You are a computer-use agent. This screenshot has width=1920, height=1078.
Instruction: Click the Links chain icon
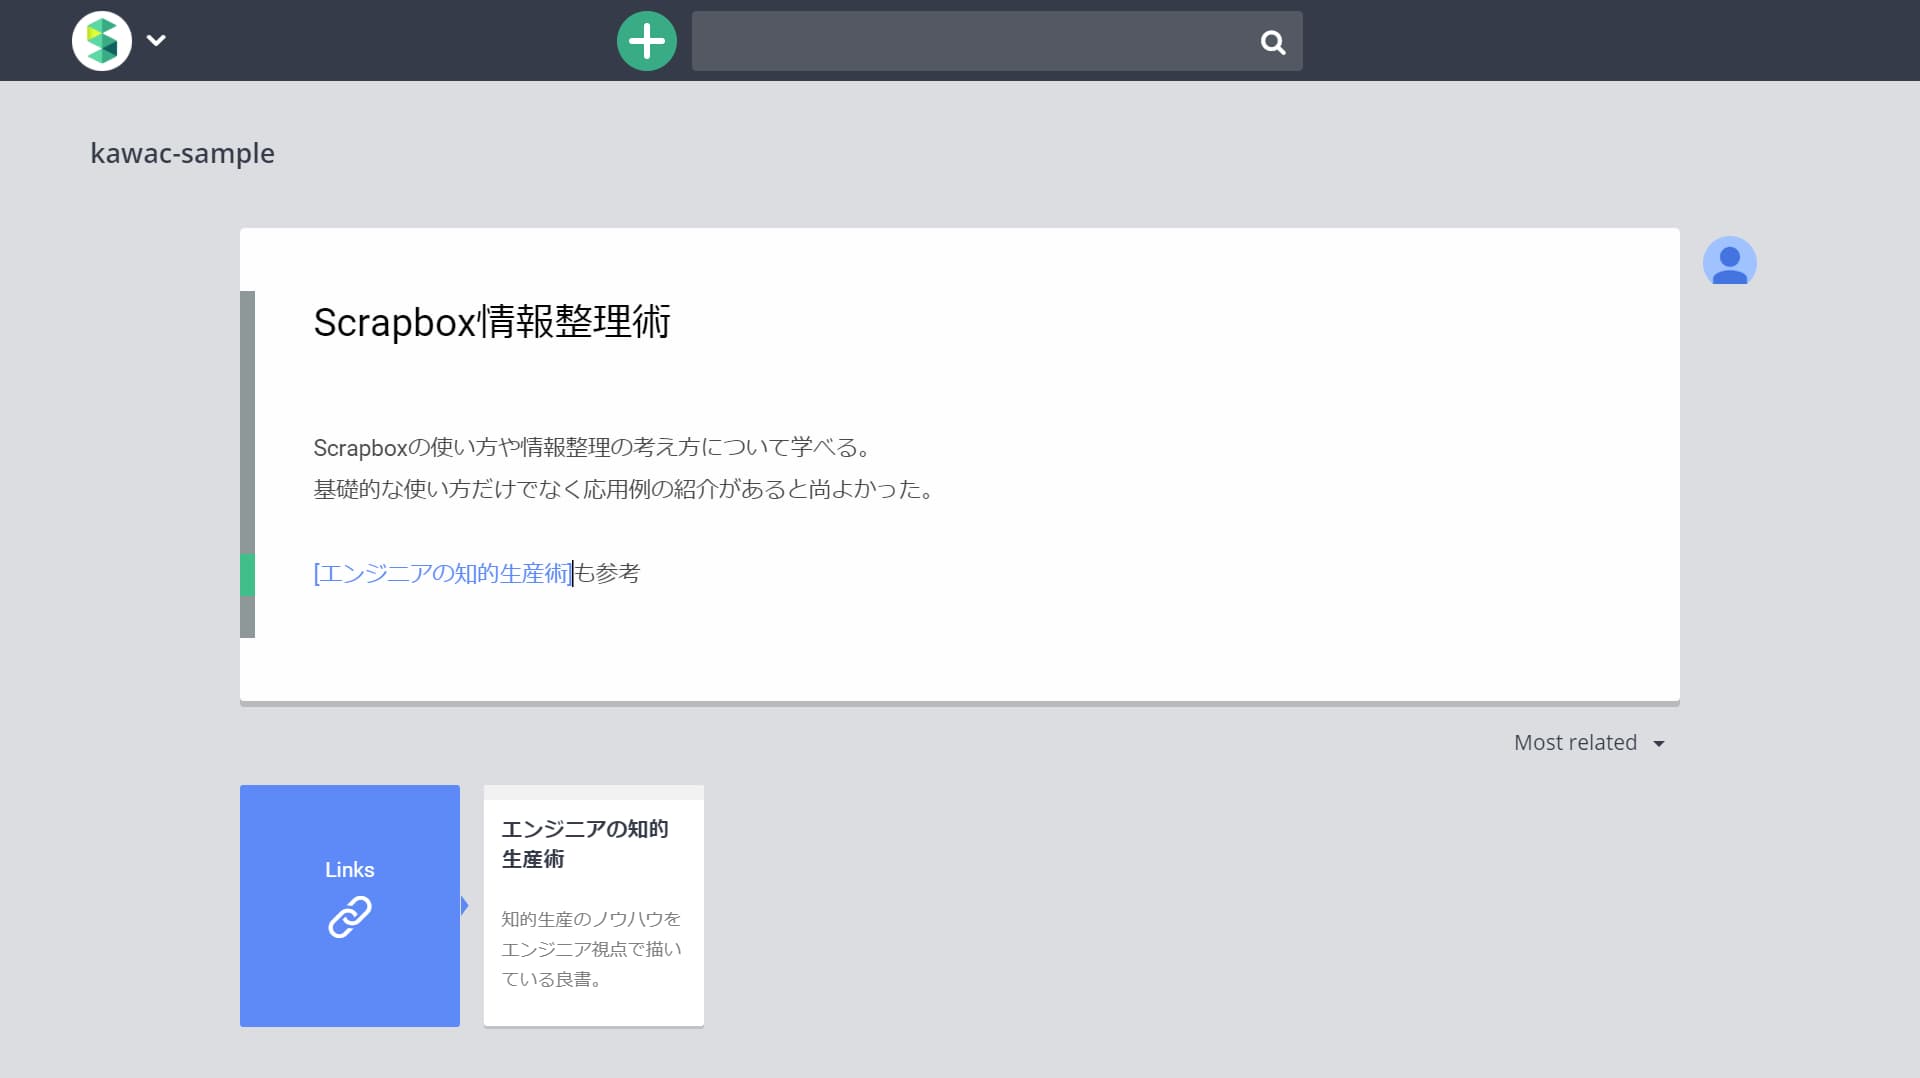click(350, 916)
